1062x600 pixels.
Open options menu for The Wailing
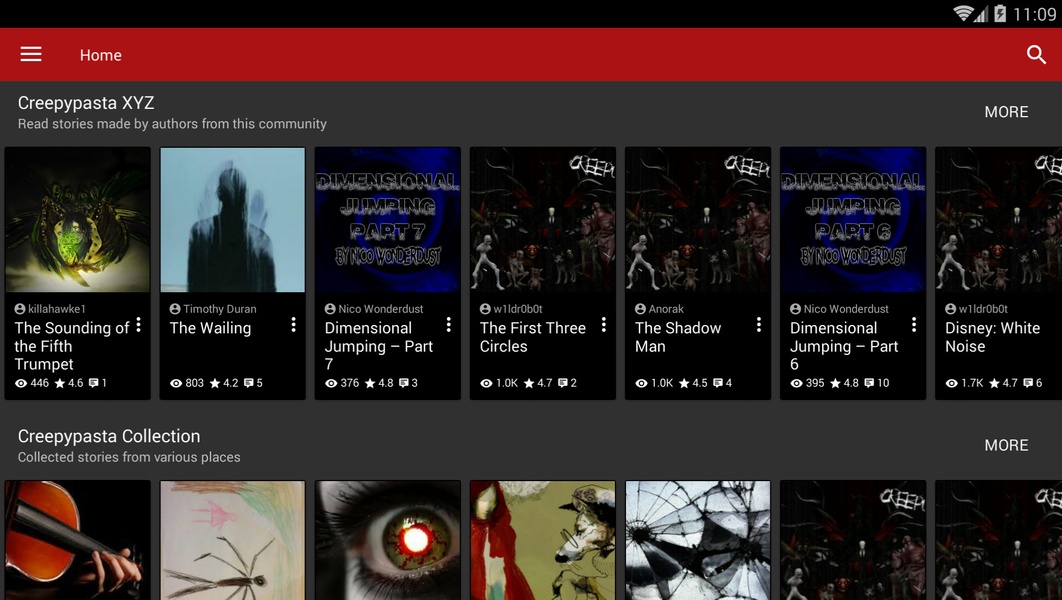[293, 325]
